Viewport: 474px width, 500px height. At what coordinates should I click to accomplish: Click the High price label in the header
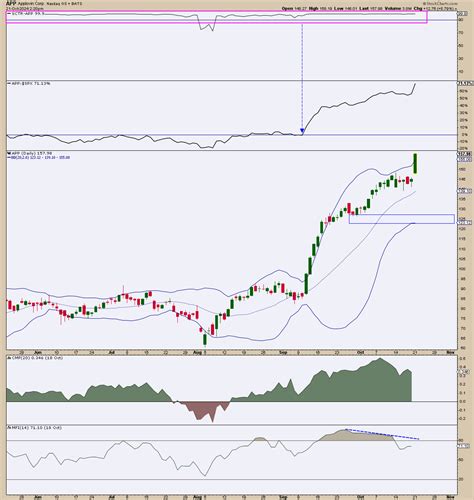click(x=314, y=8)
